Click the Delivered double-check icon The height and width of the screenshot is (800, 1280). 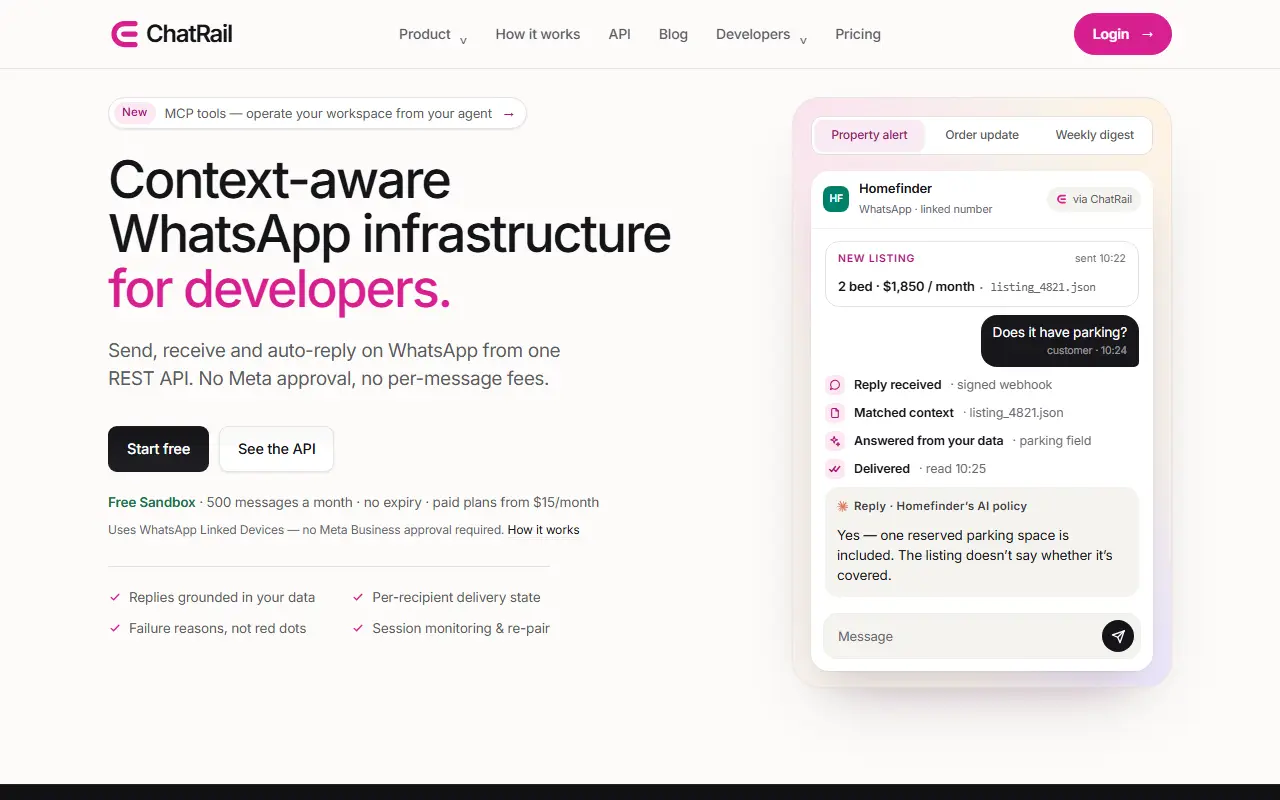[835, 469]
